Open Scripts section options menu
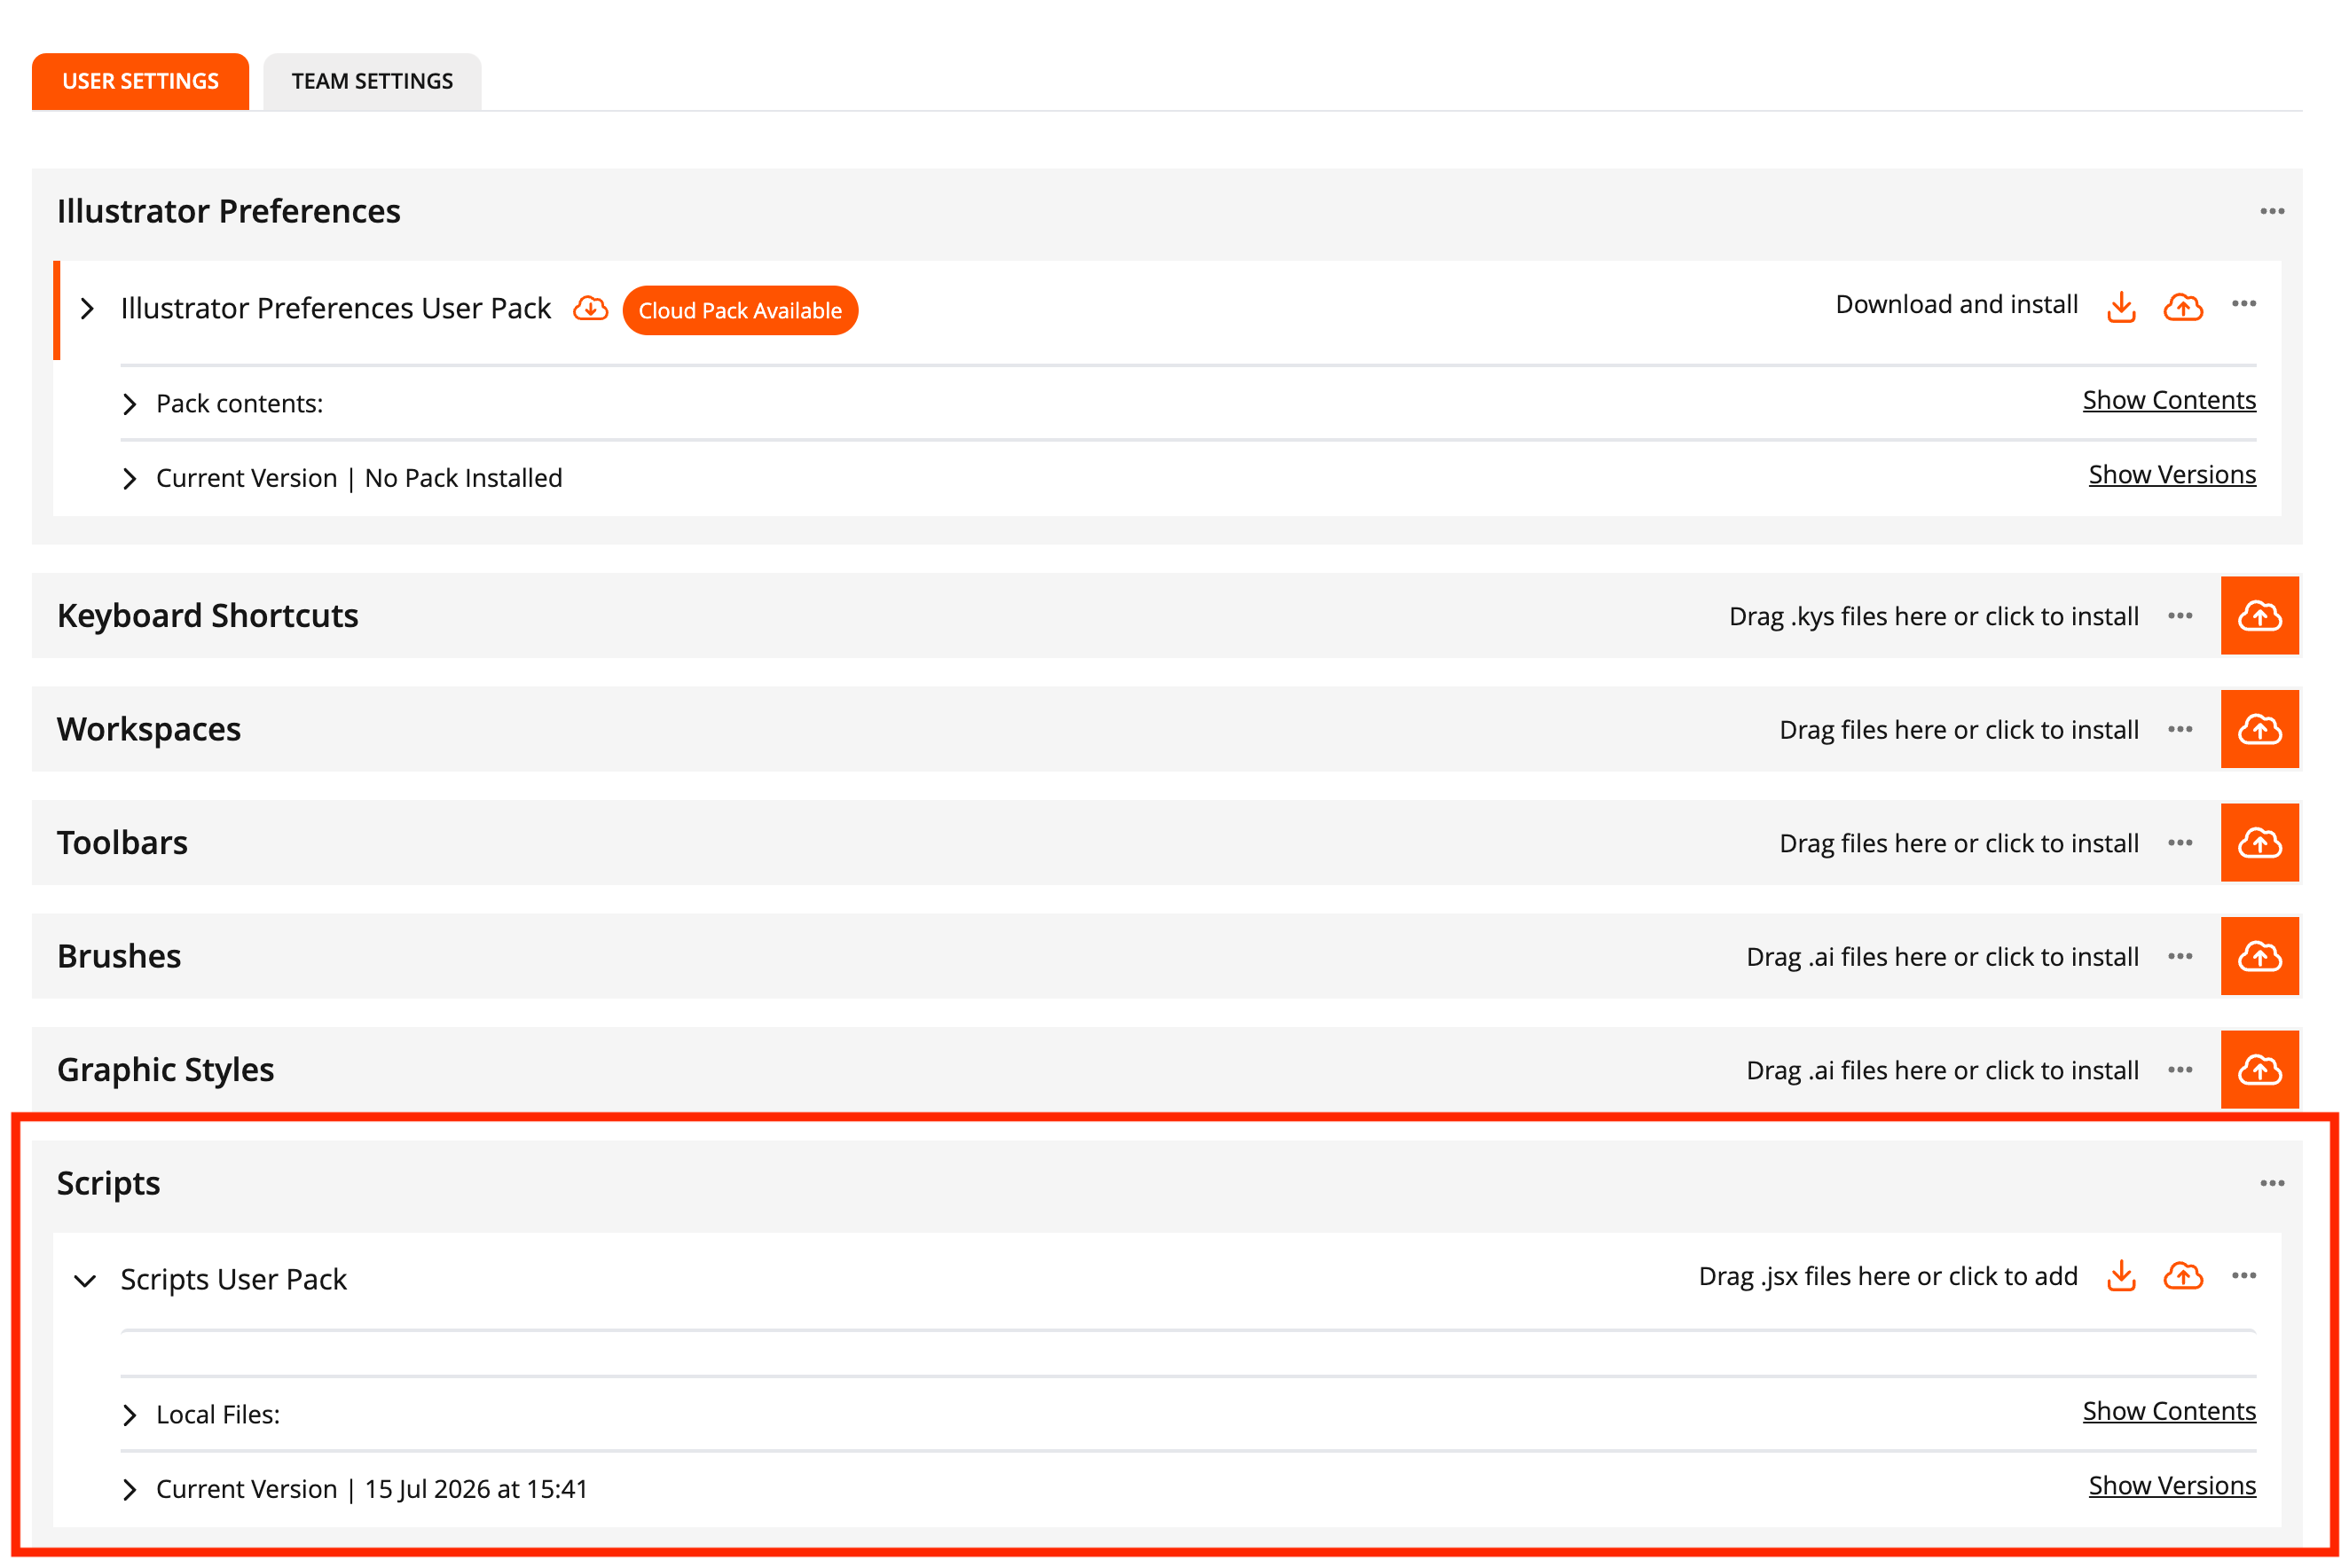 pyautogui.click(x=2271, y=1184)
